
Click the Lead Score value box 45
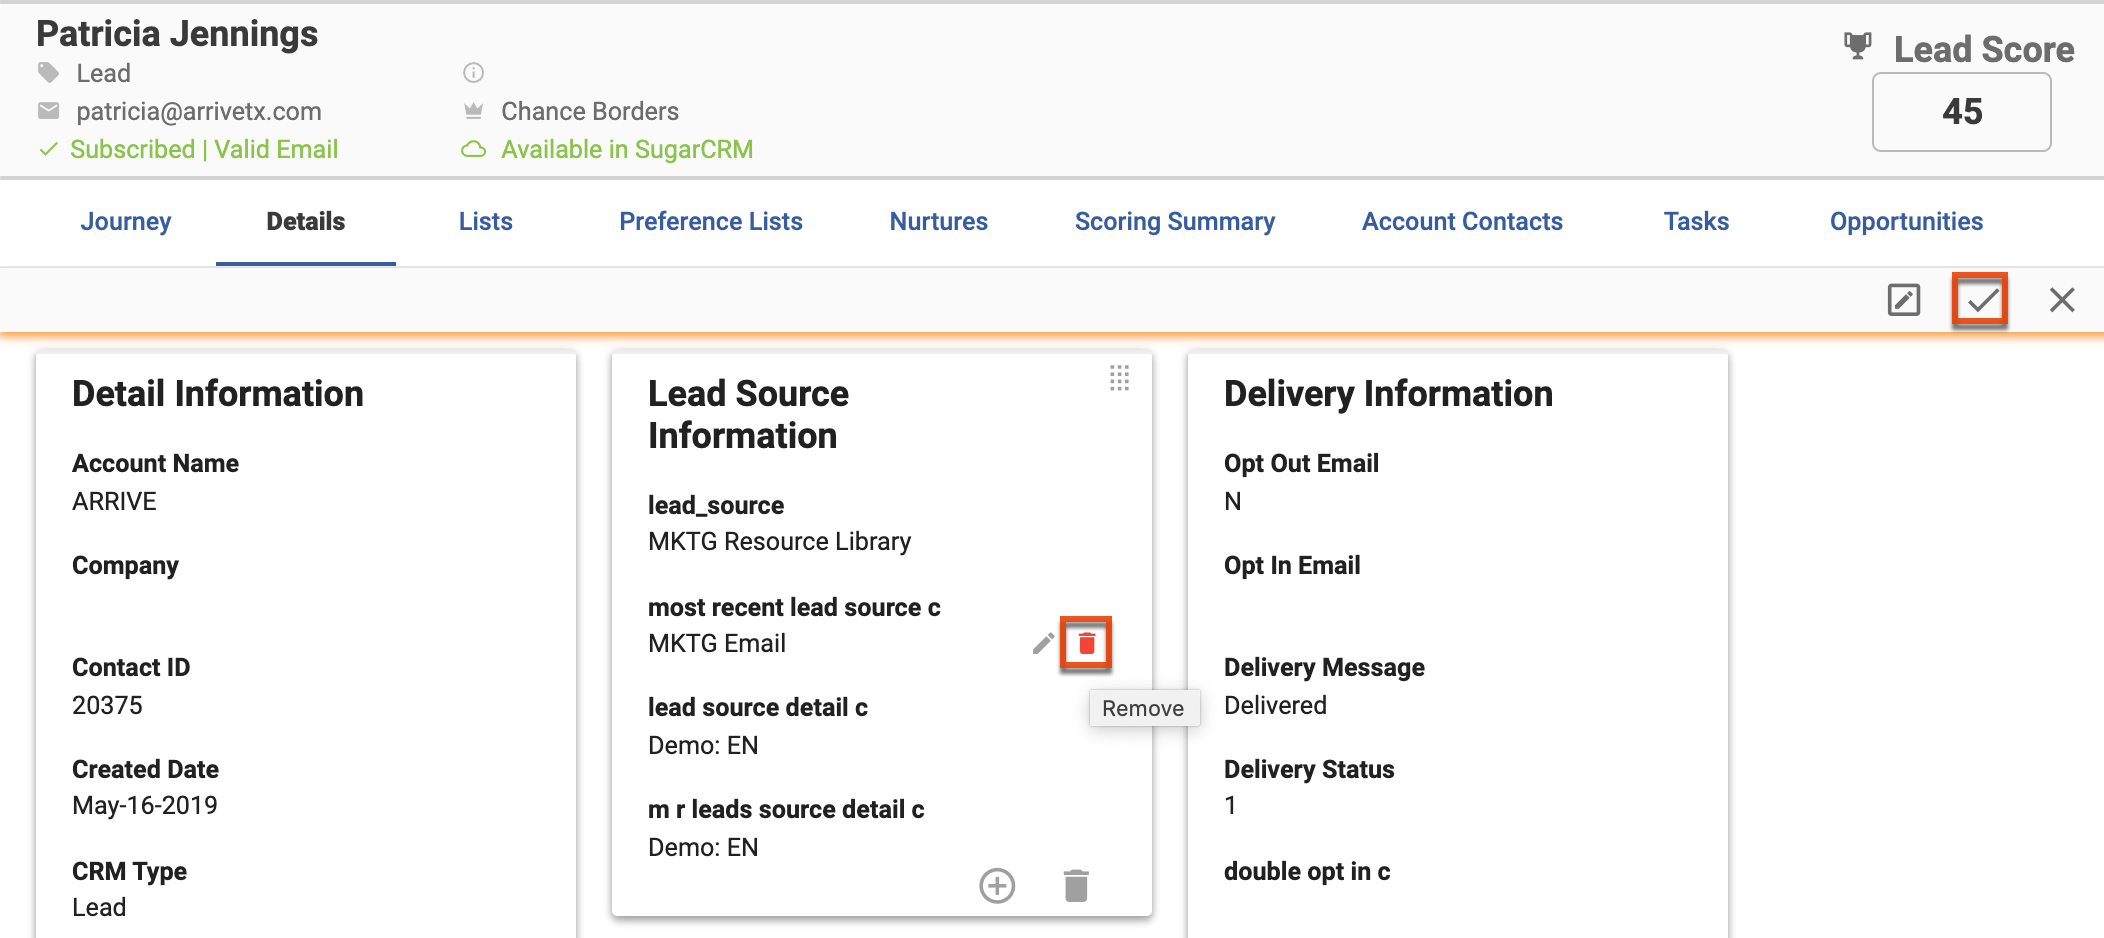click(1961, 112)
